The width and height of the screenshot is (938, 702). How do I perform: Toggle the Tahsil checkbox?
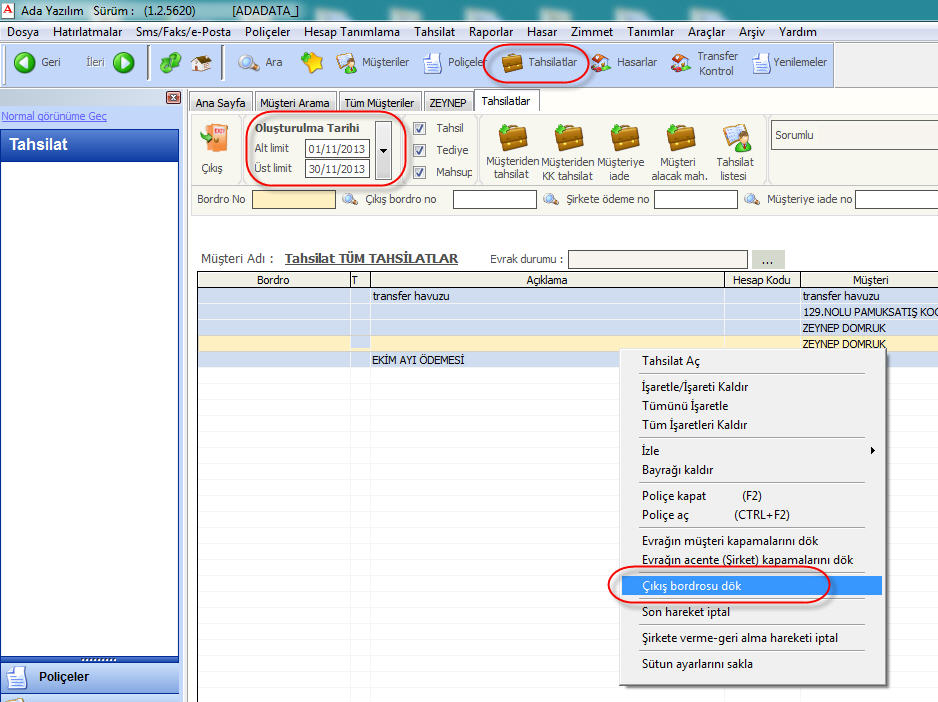pyautogui.click(x=420, y=128)
